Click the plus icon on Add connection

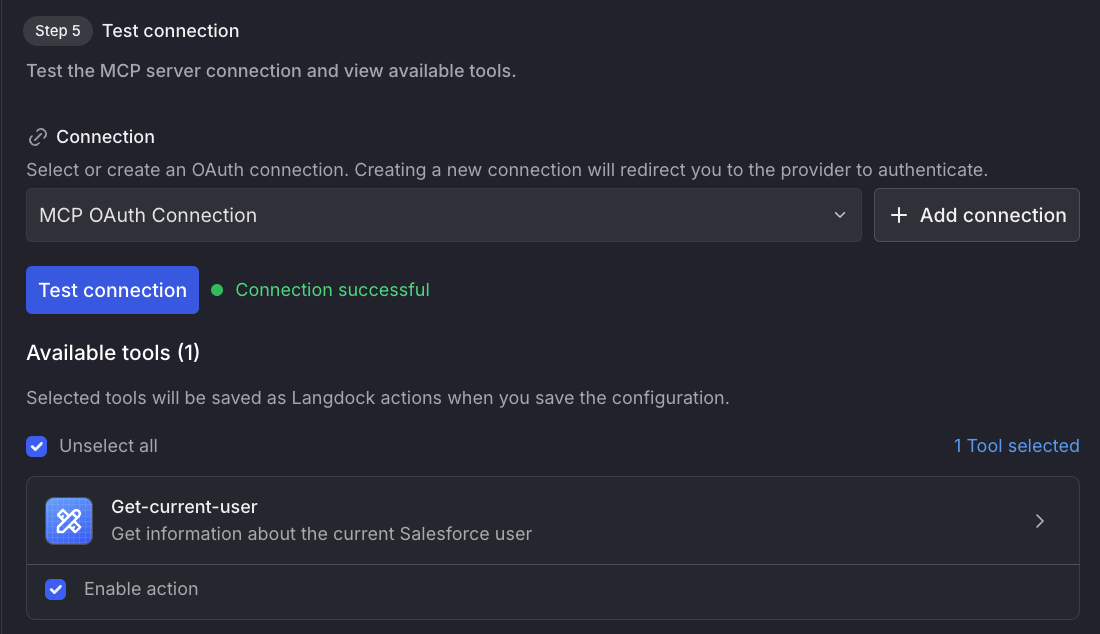point(898,215)
